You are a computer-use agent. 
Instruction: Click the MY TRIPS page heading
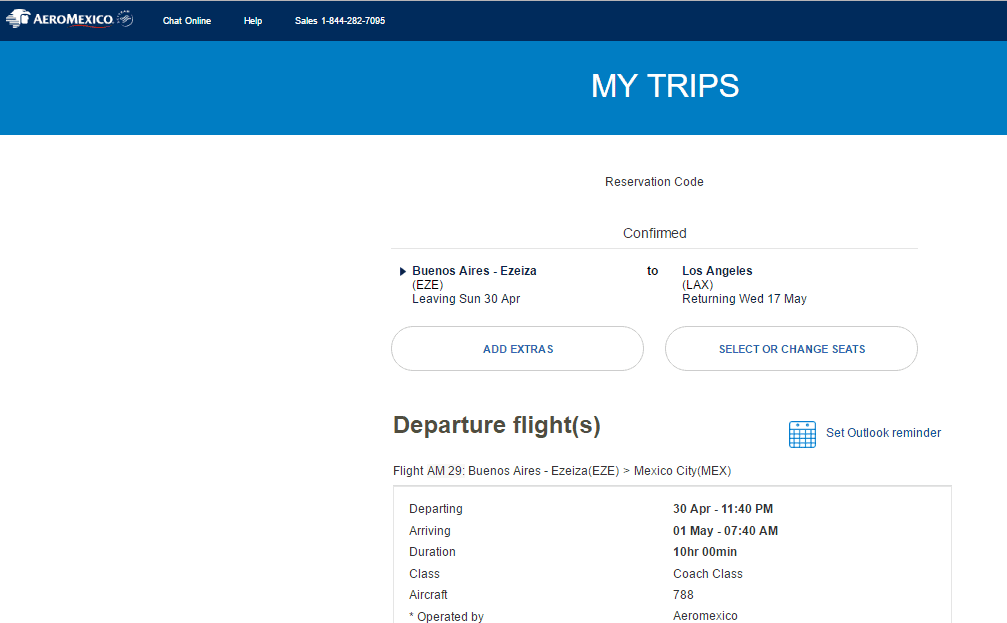coord(665,86)
